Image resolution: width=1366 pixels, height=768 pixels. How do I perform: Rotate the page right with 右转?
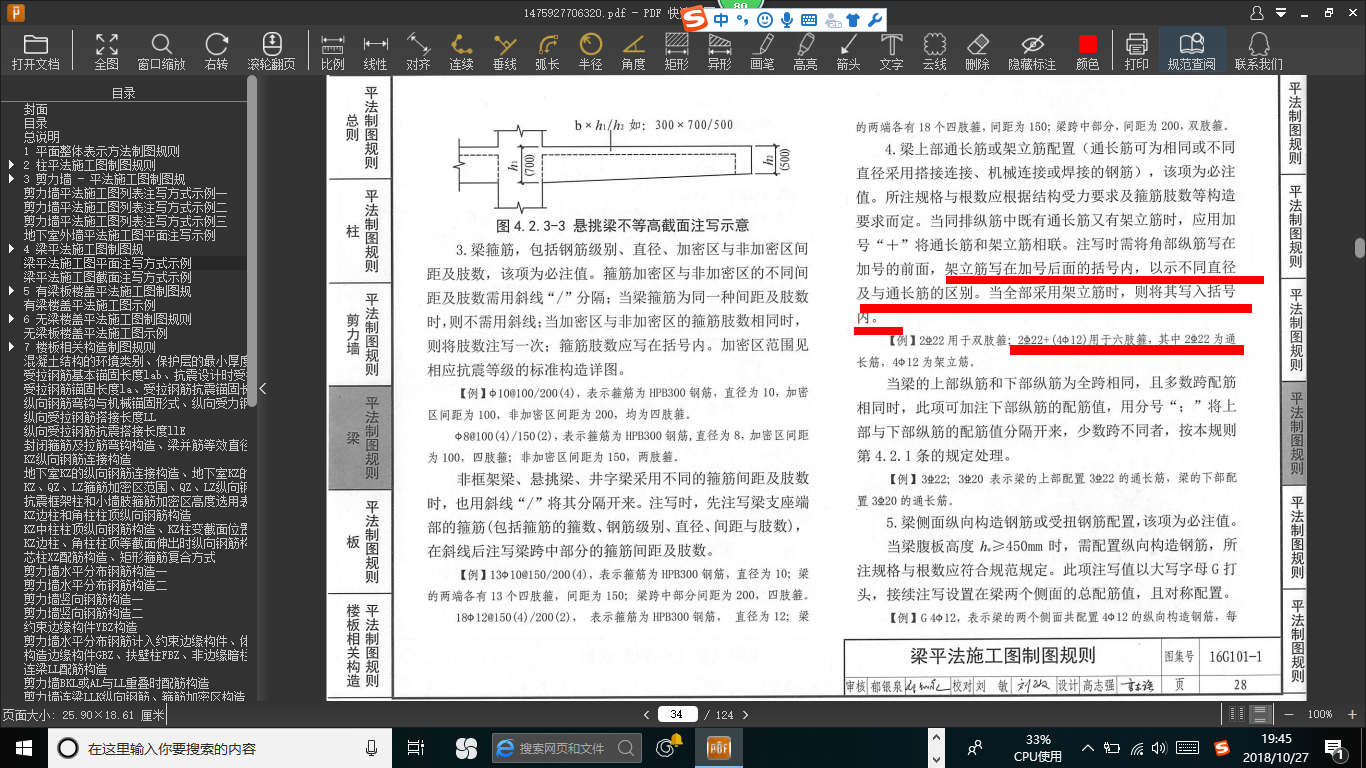coord(216,52)
